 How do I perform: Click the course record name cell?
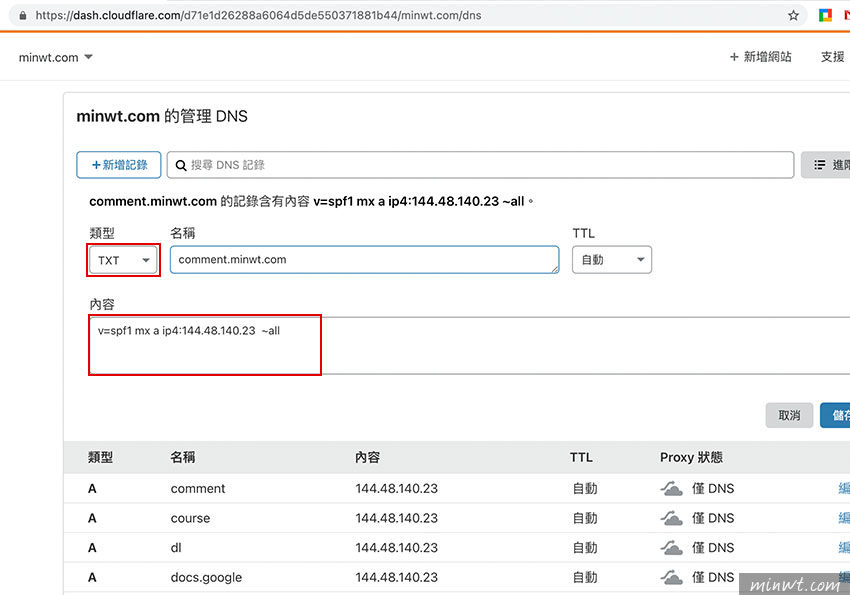pos(190,519)
